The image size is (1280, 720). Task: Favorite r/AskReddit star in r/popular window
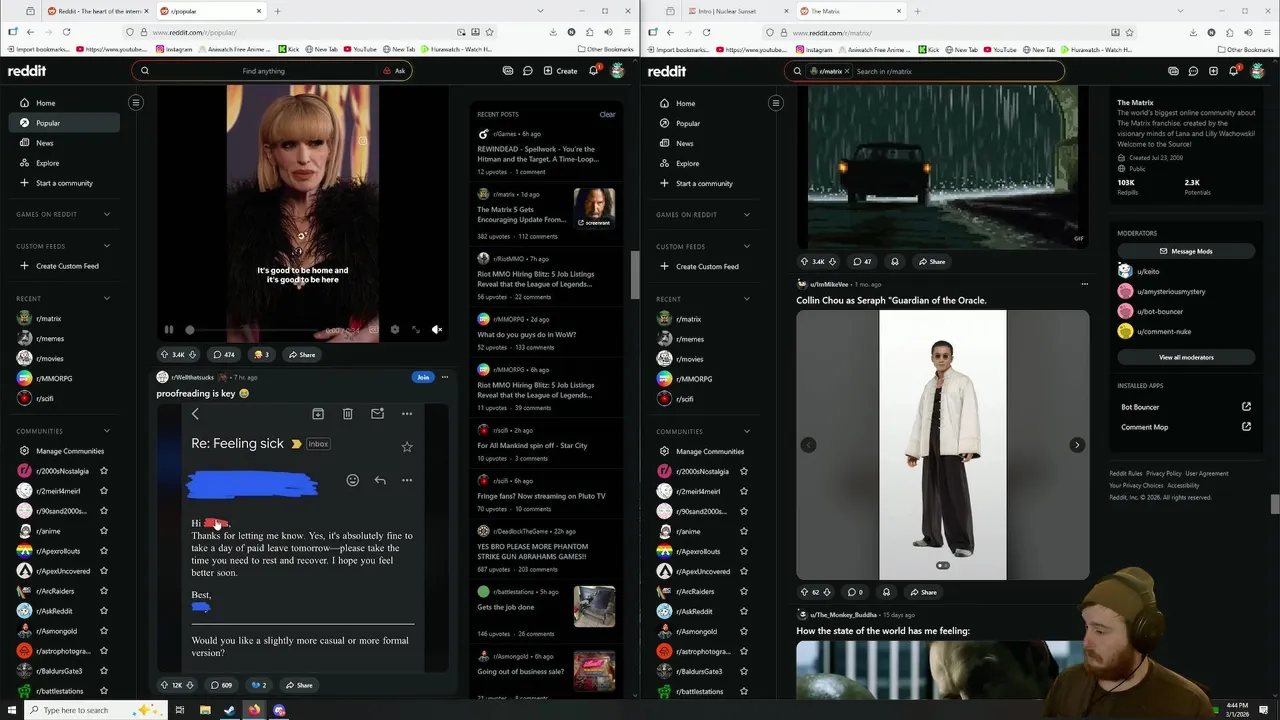(104, 611)
